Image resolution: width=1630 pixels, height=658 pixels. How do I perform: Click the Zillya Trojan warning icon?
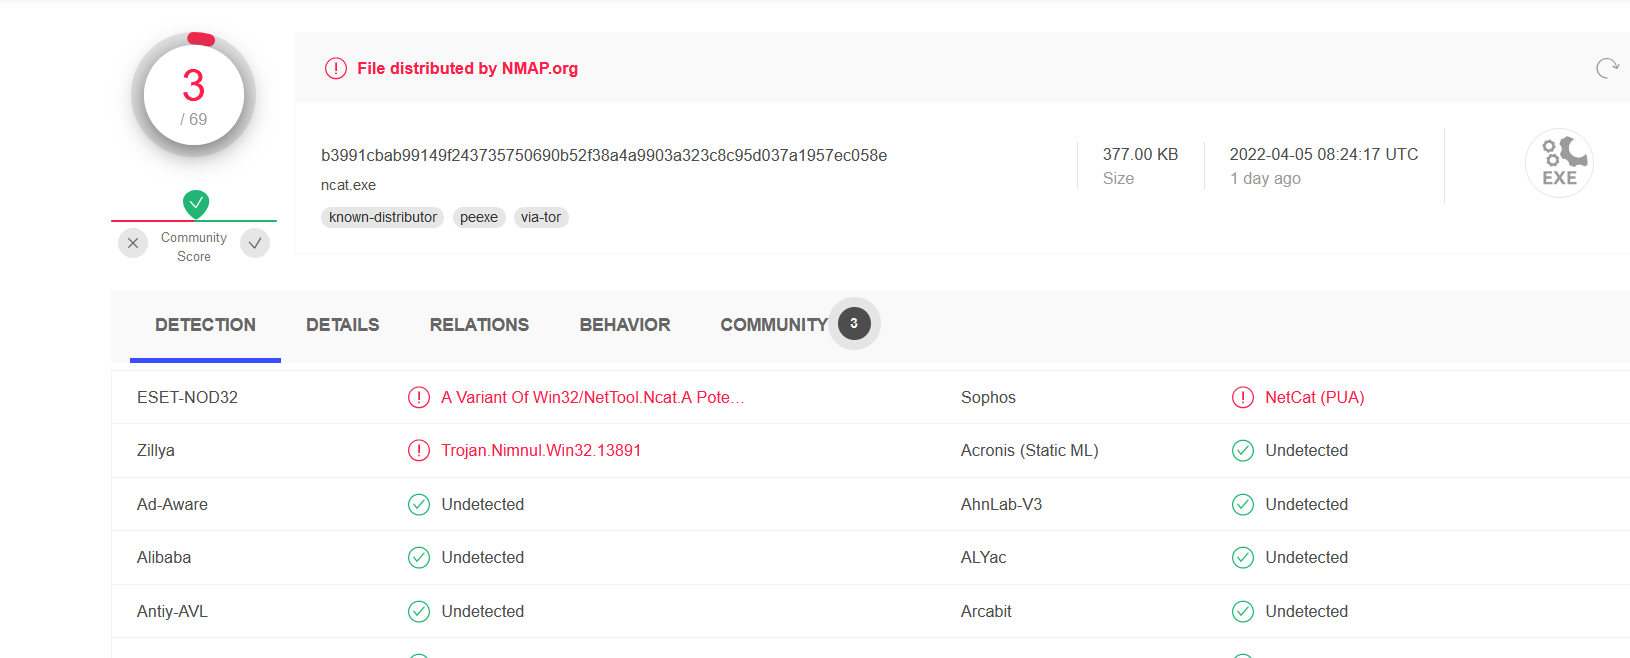pos(419,450)
